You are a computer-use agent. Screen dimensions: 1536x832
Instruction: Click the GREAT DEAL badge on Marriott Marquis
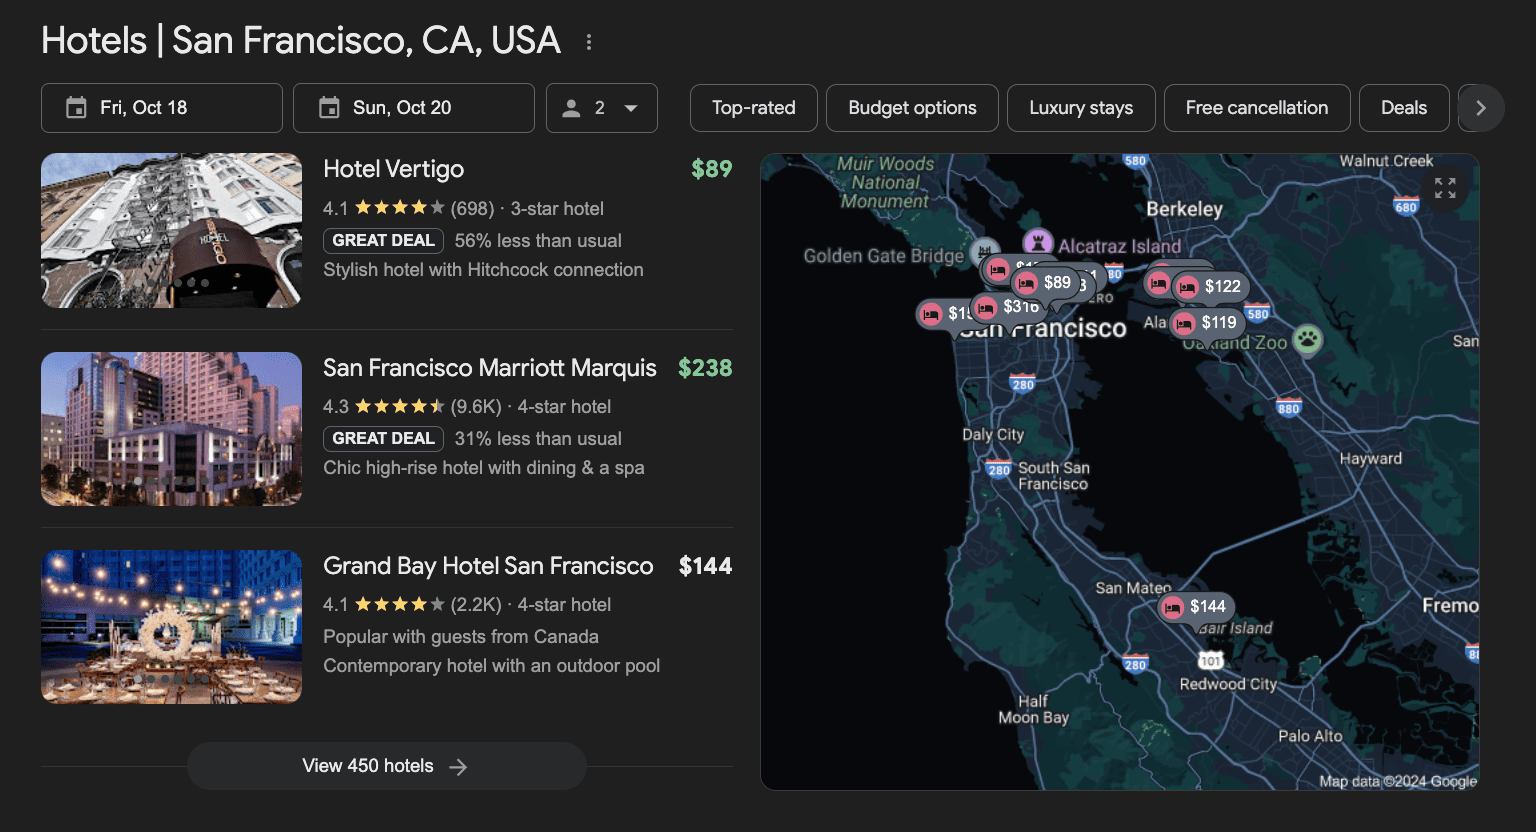point(383,438)
